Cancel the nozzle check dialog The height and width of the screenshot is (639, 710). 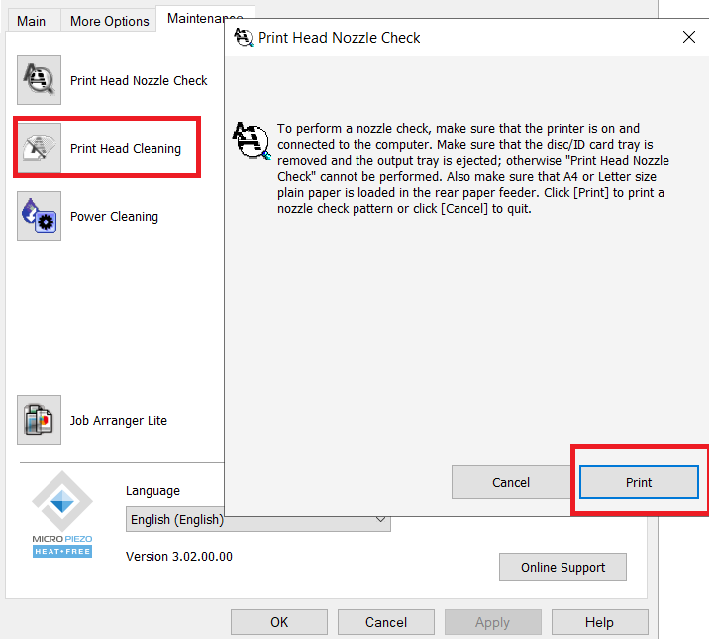[511, 482]
